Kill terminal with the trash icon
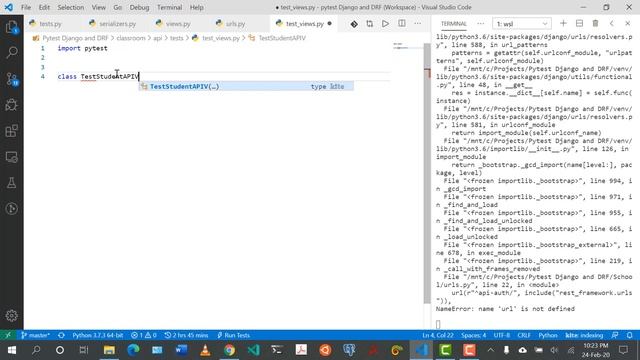The width and height of the screenshot is (640, 360). pos(596,24)
